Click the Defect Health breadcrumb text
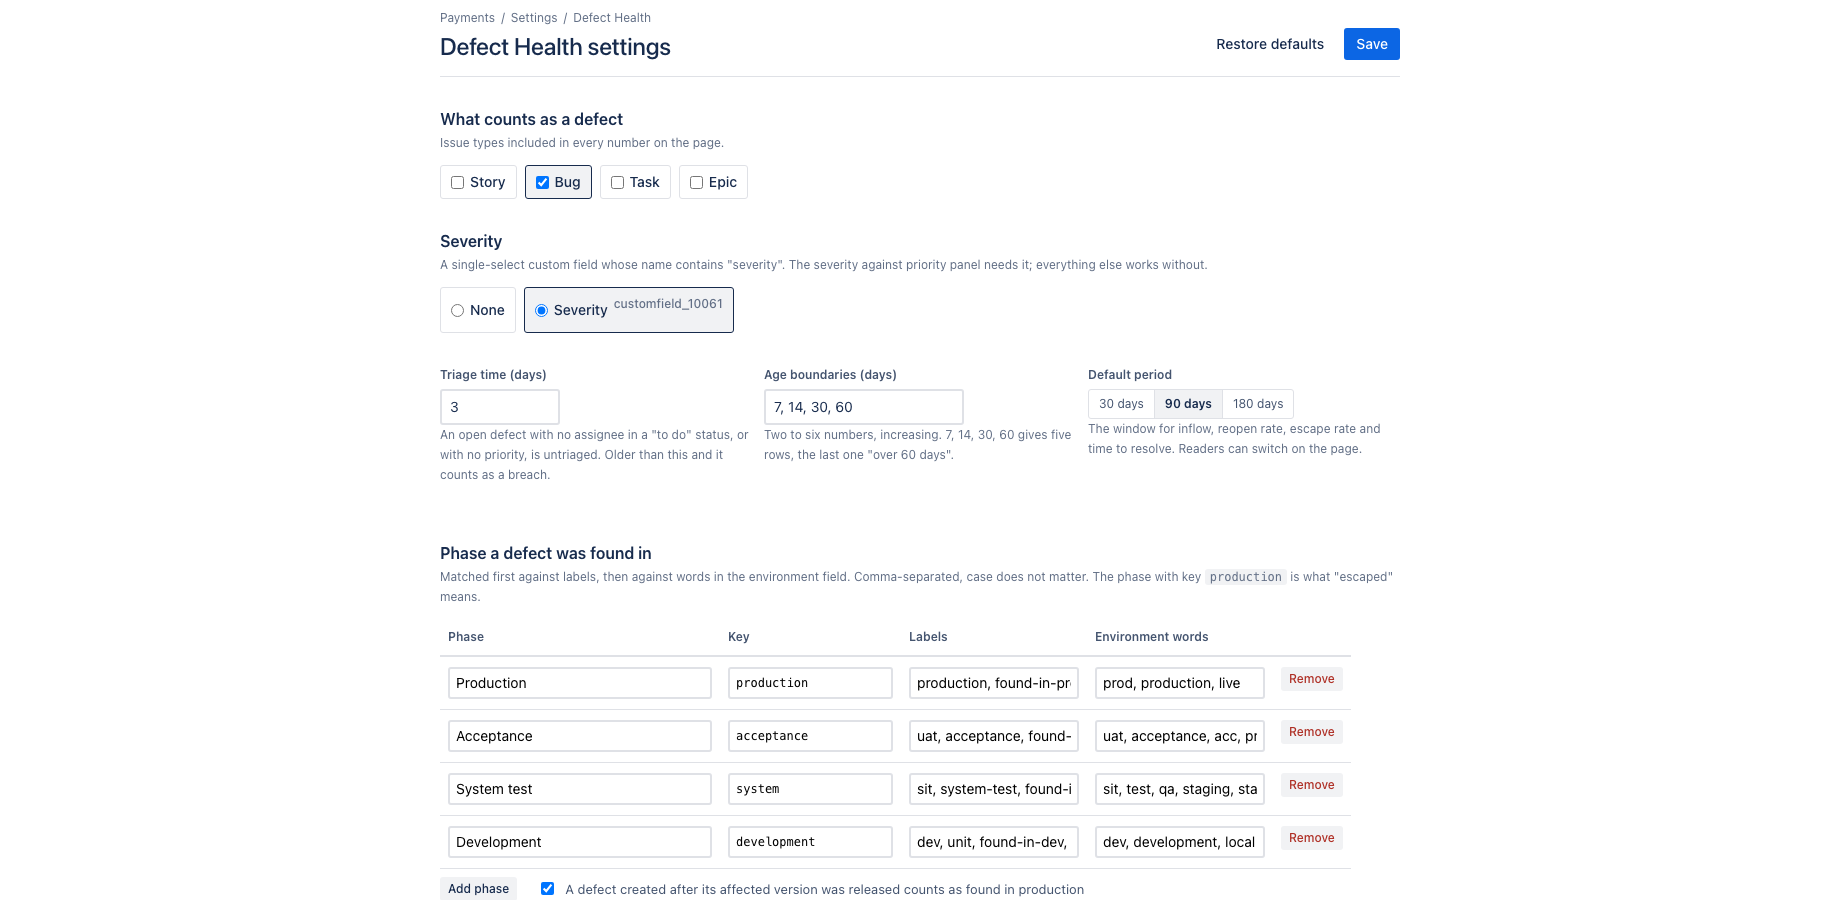 pos(612,18)
